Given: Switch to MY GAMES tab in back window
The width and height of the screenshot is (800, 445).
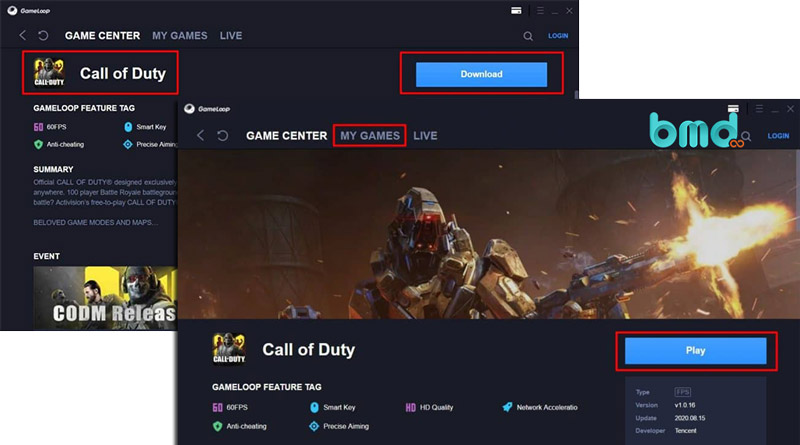Looking at the screenshot, I should pos(180,36).
